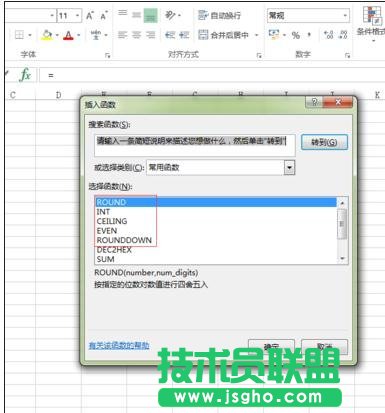Click the function list scroll down arrow
385x413 pixels.
click(x=342, y=258)
